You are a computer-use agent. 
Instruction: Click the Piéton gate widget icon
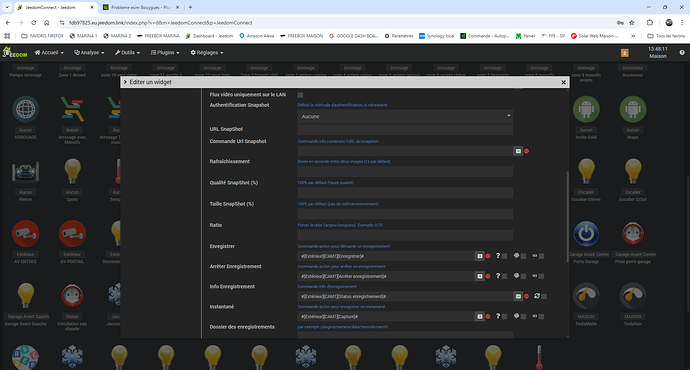26,172
